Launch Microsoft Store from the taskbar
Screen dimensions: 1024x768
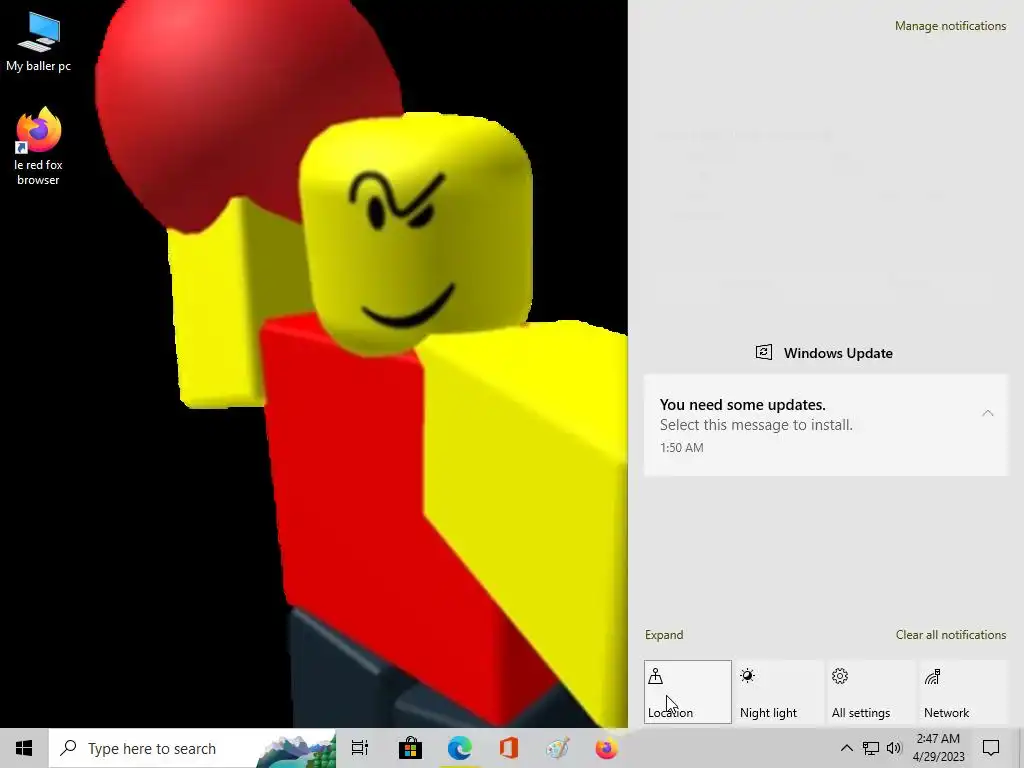[x=410, y=748]
